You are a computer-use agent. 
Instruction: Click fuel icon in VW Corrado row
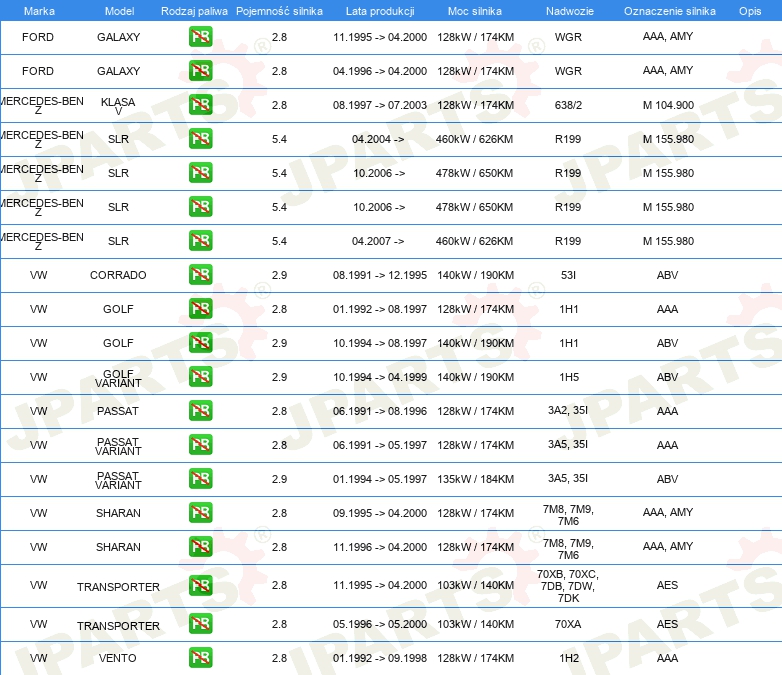pyautogui.click(x=200, y=274)
